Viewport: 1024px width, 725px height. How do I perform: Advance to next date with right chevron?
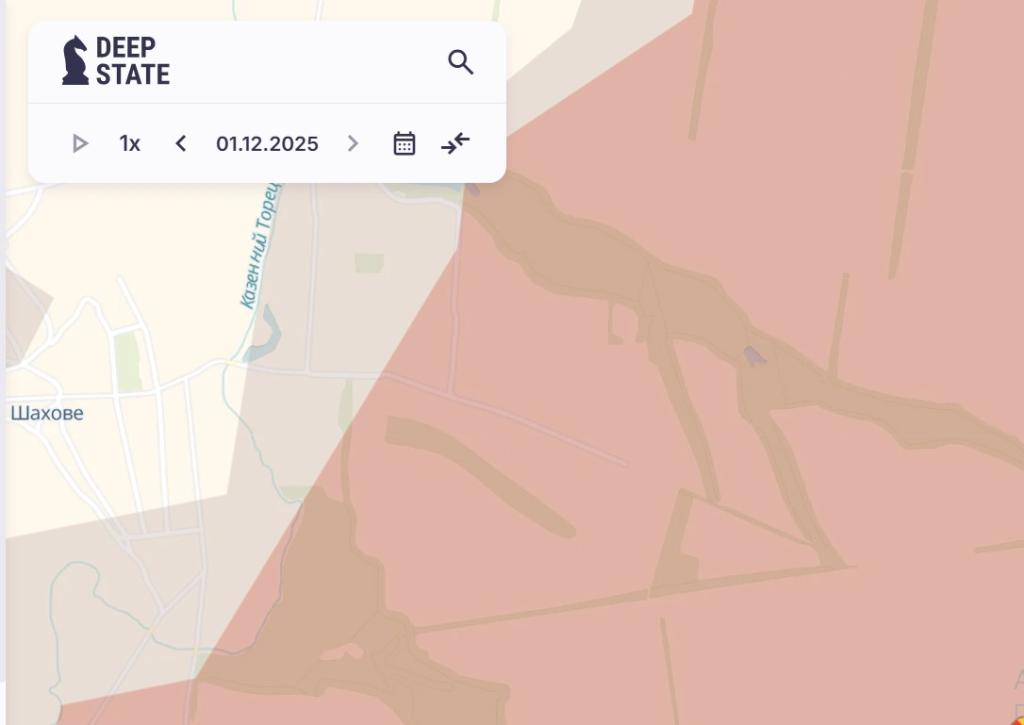pyautogui.click(x=353, y=144)
